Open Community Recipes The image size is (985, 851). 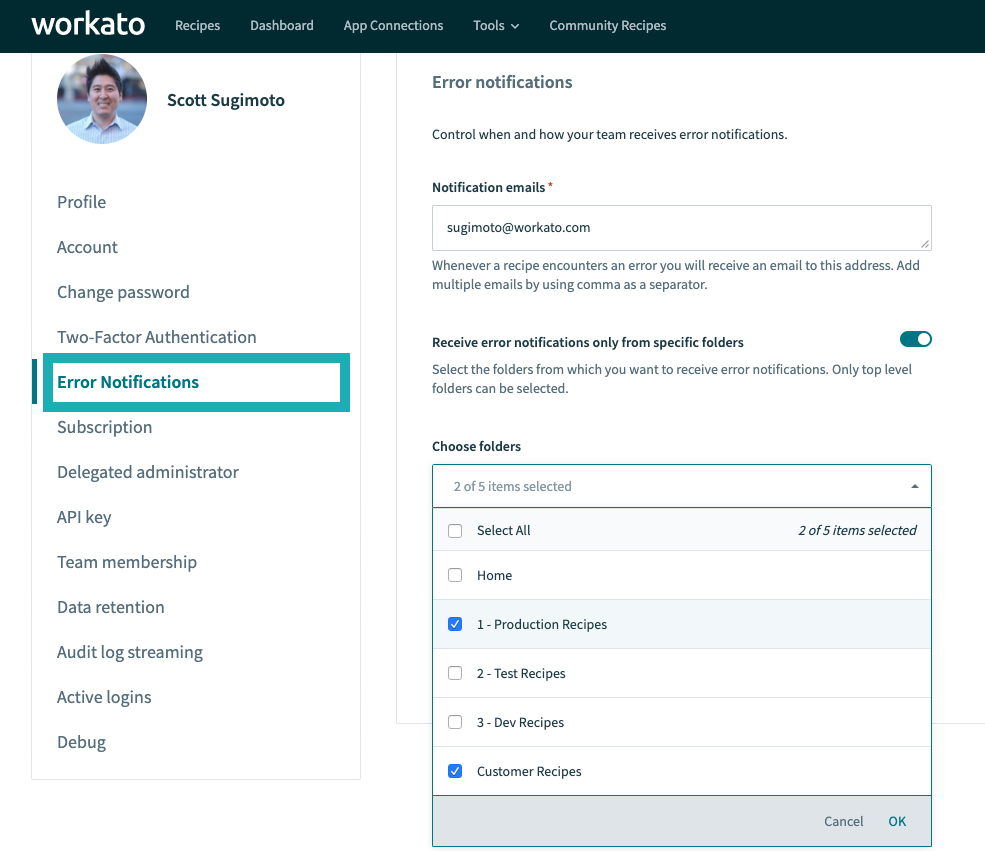[607, 25]
